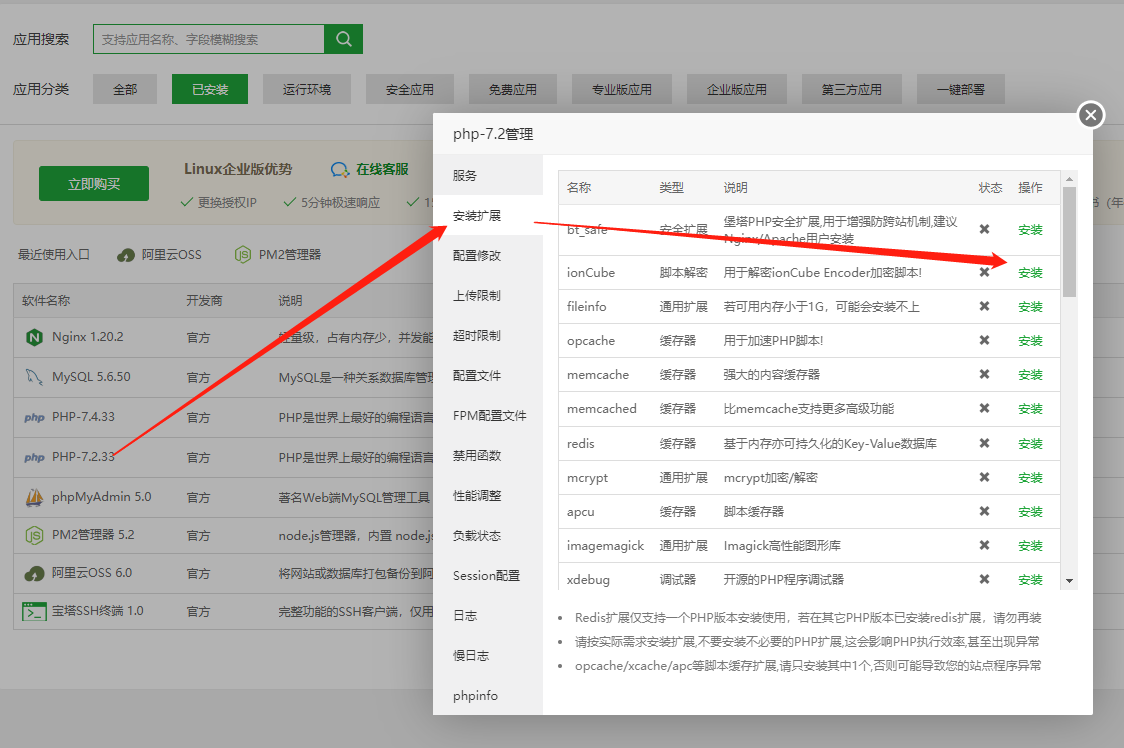Screen dimensions: 1124x748
Task: Click the 名称 column header in dialog
Action: [x=578, y=187]
